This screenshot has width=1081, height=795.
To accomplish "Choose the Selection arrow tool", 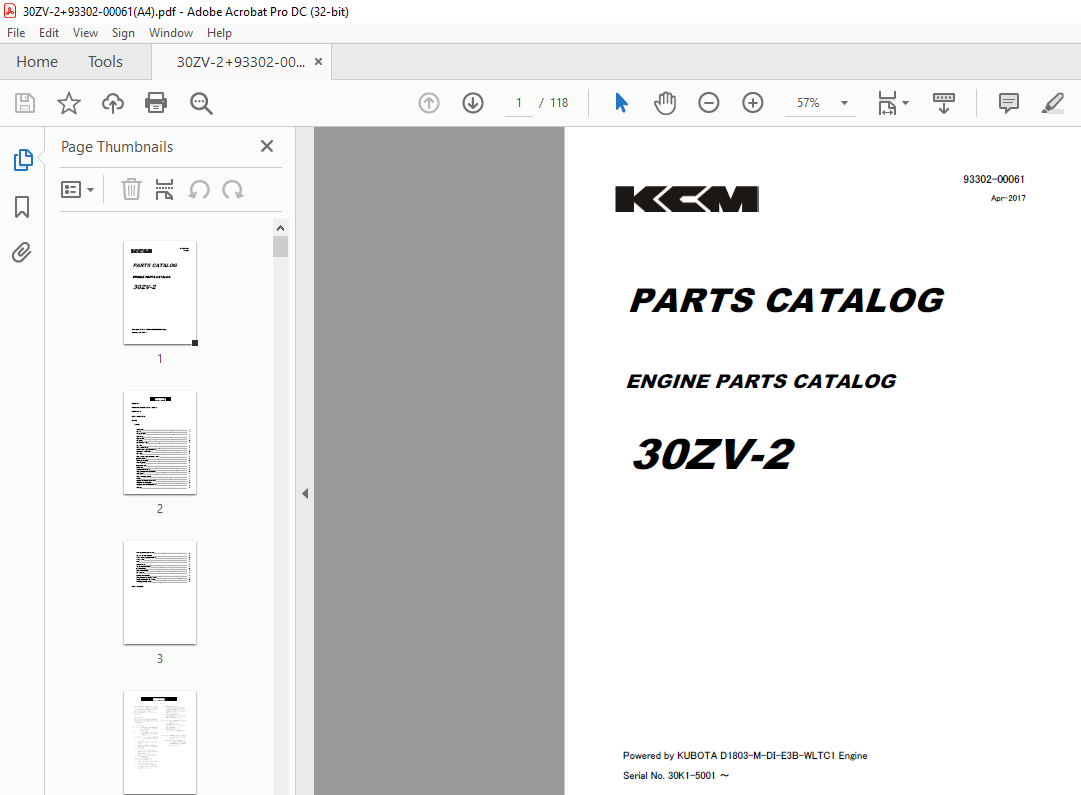I will tap(621, 103).
